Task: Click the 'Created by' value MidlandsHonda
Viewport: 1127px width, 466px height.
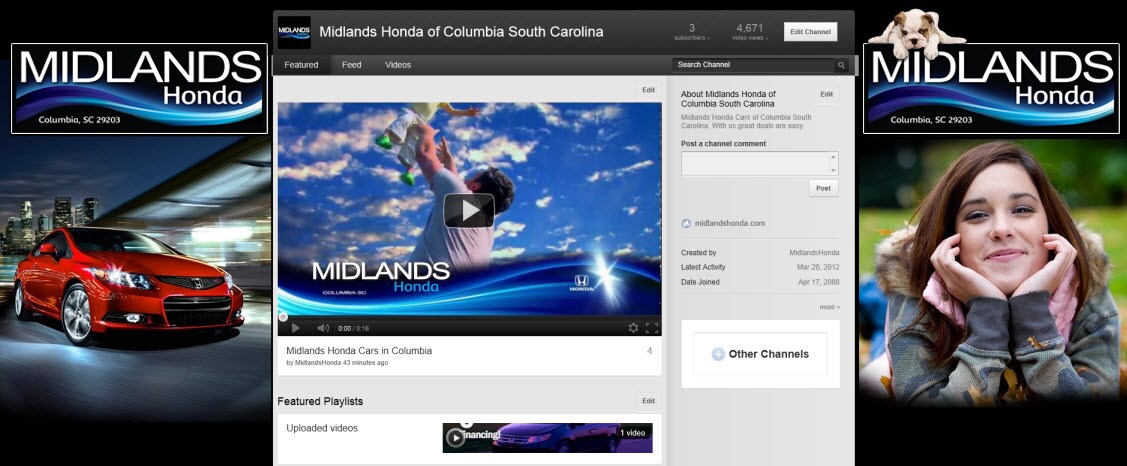Action: tap(814, 253)
